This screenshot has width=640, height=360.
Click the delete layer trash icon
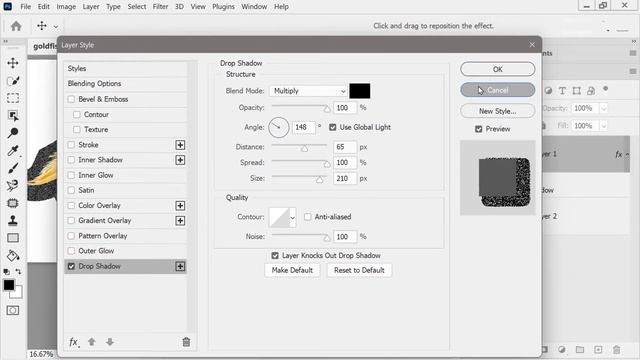tap(616, 350)
